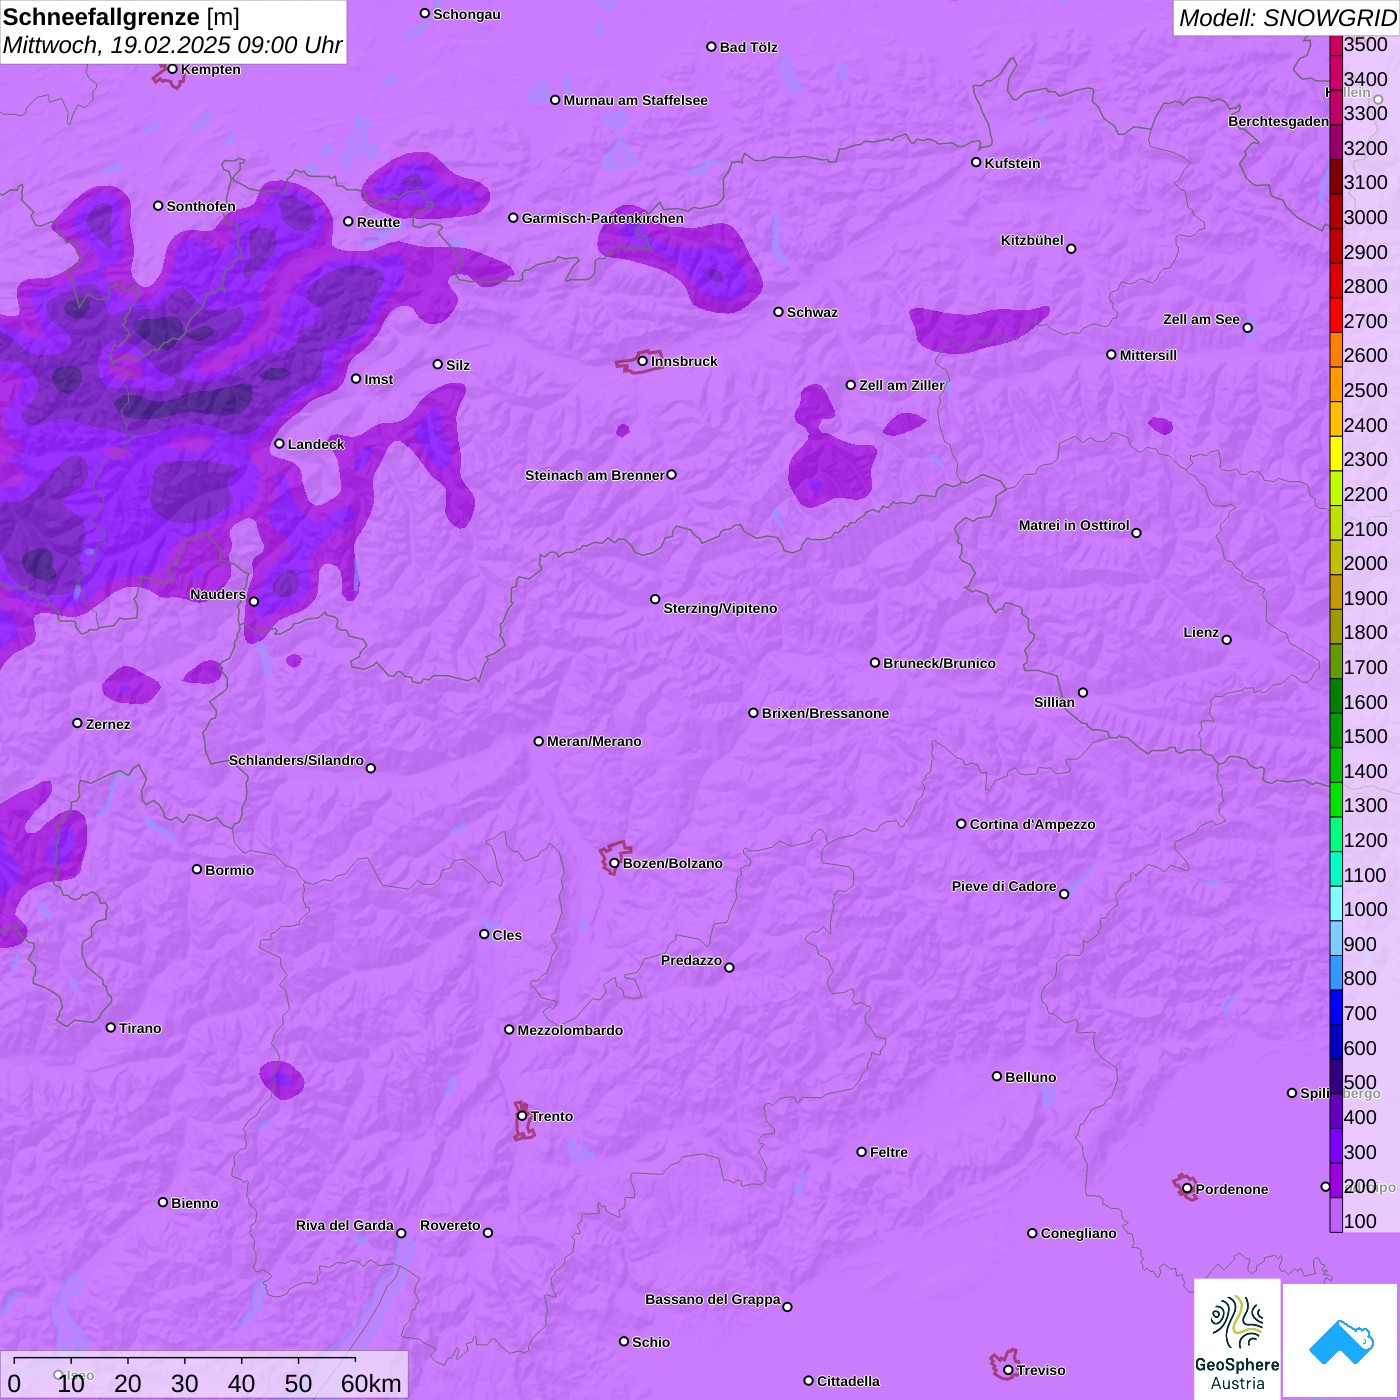Click the blue cloud-arrow logo icon

pos(1340,1342)
